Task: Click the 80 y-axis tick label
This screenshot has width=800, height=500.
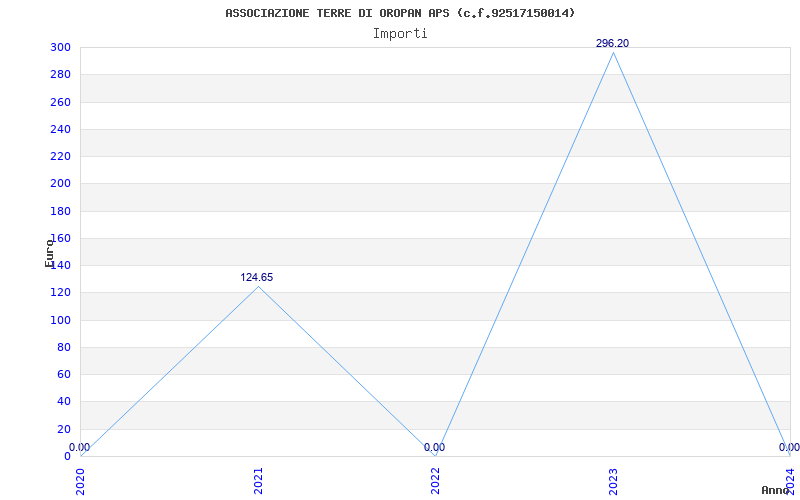Action: 64,347
